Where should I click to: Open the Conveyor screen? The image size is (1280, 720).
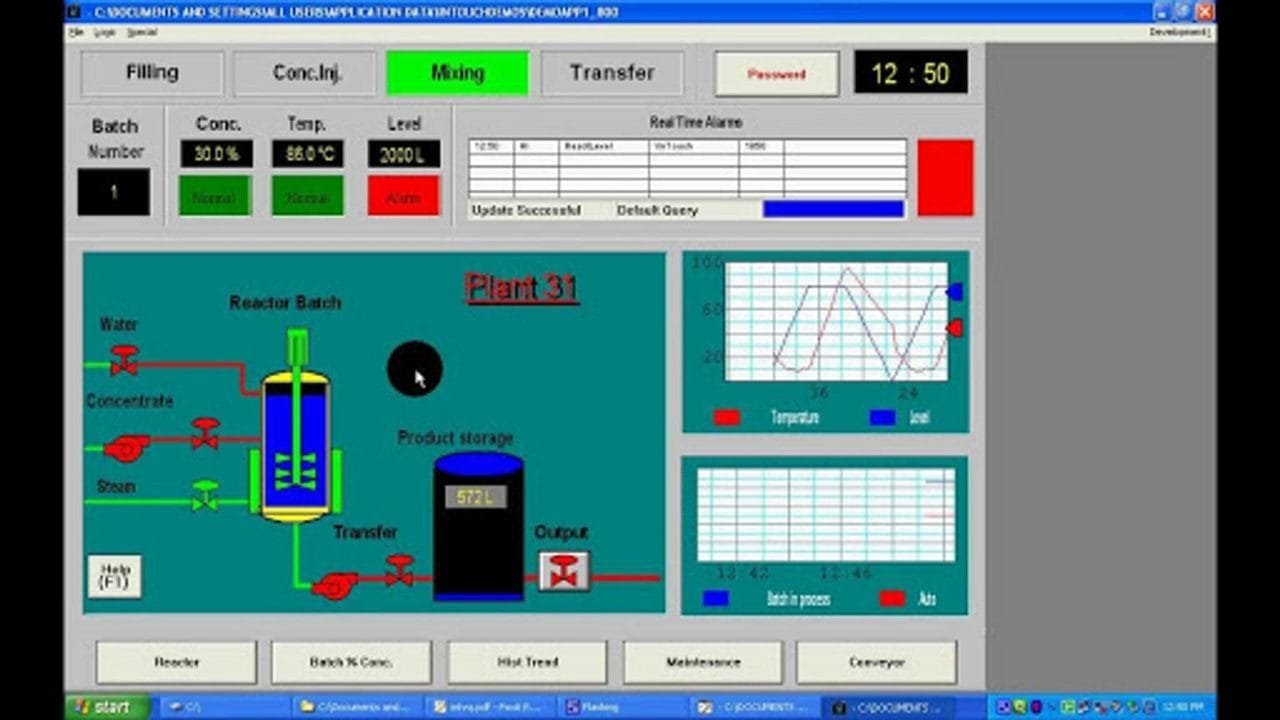coord(876,662)
